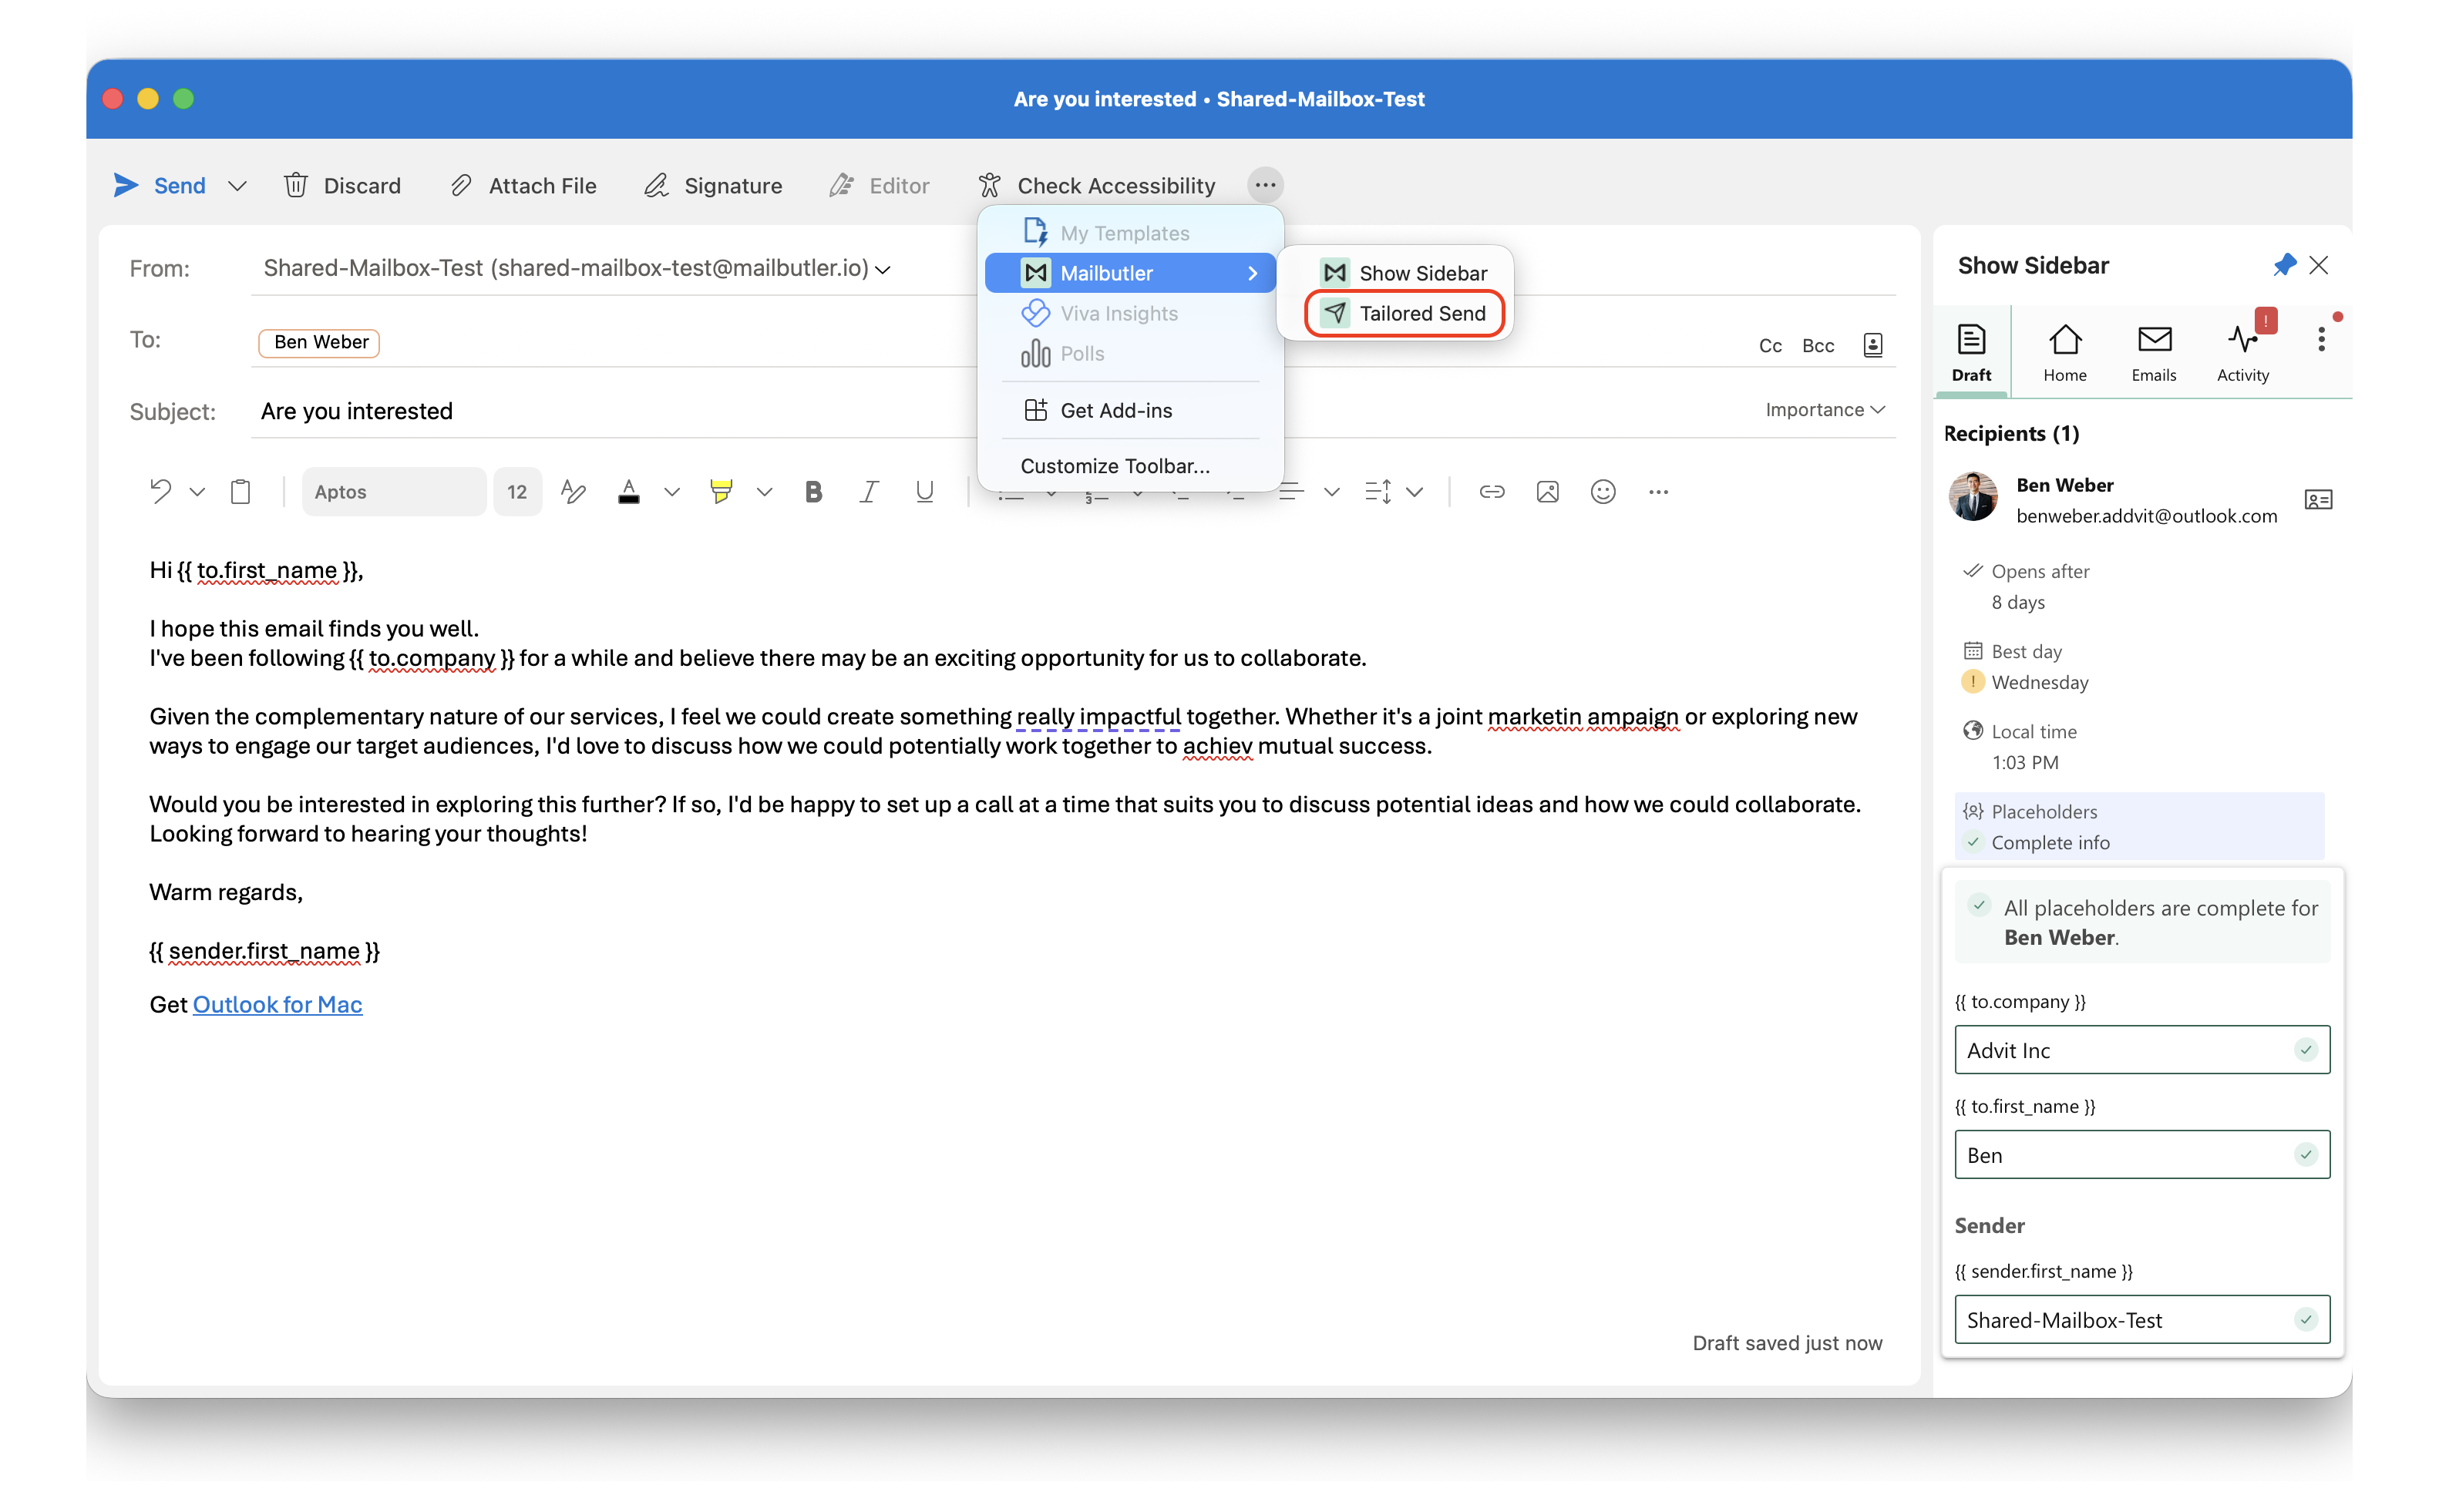2439x1512 pixels.
Task: Click the formatting bar more options ellipsis
Action: [x=1658, y=492]
